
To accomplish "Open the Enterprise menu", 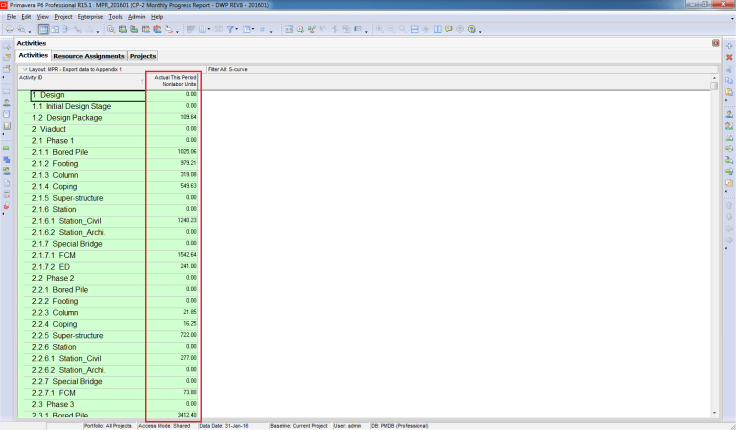I will click(x=90, y=17).
